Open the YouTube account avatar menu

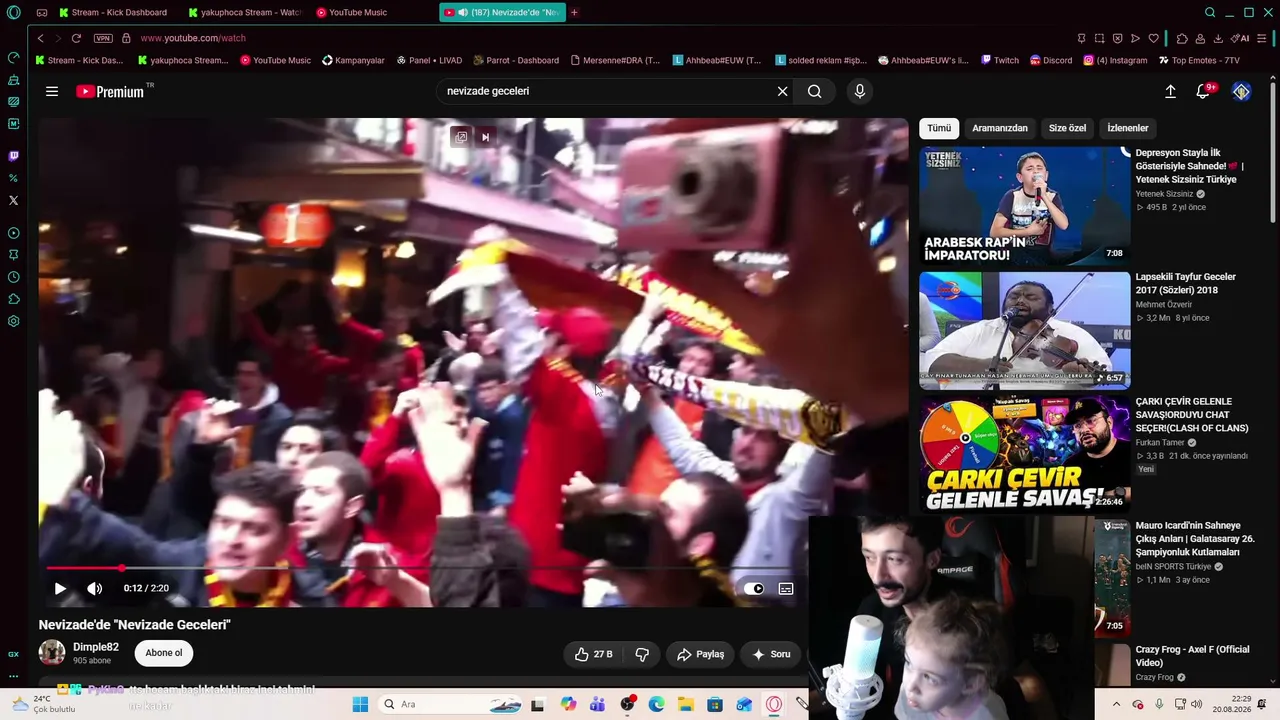[x=1241, y=91]
